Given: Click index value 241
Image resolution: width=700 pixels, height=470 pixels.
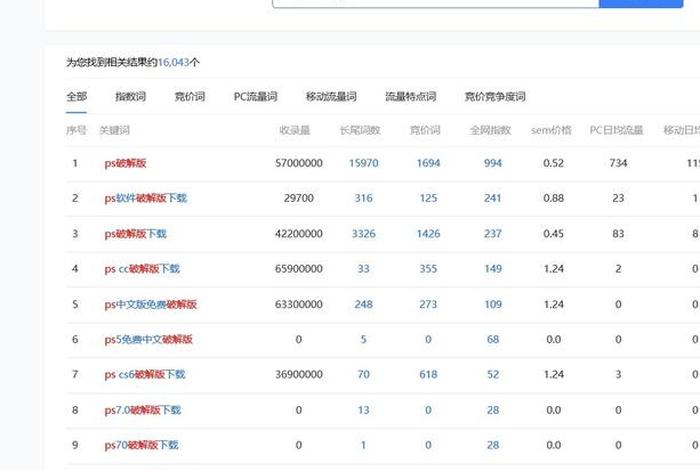Looking at the screenshot, I should pos(493,198).
